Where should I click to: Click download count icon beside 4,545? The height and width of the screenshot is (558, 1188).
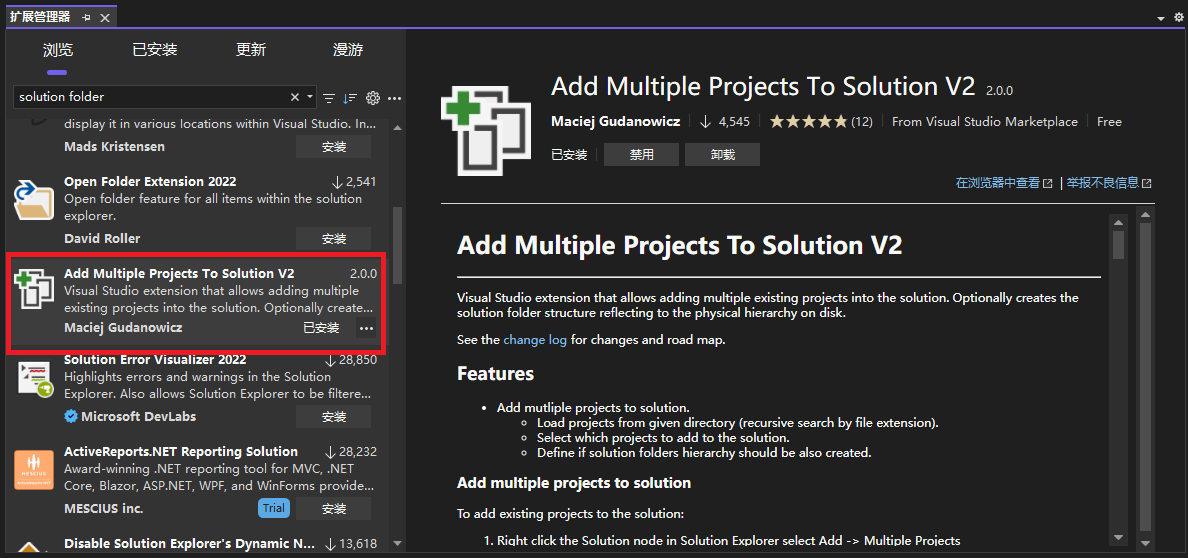click(x=705, y=121)
